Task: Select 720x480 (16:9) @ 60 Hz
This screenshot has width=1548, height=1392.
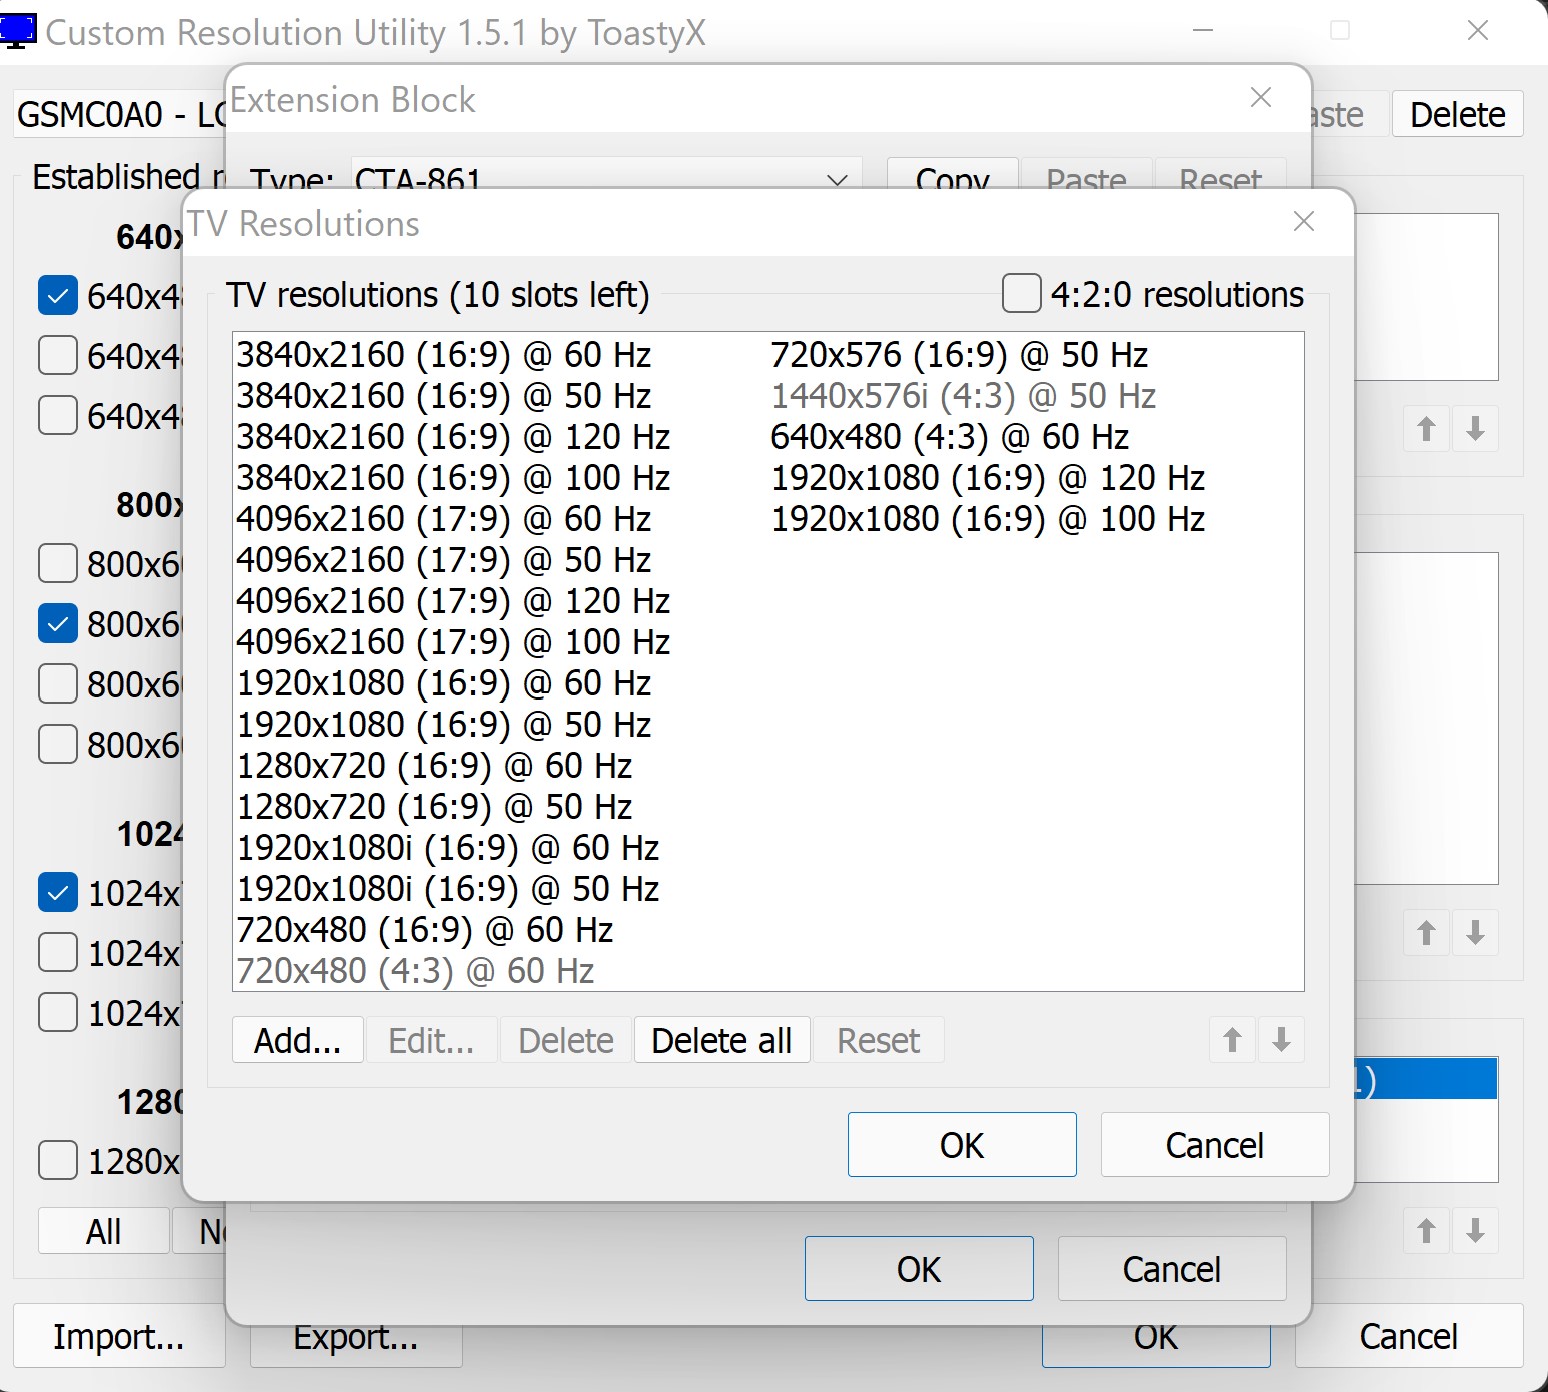Action: (x=425, y=930)
